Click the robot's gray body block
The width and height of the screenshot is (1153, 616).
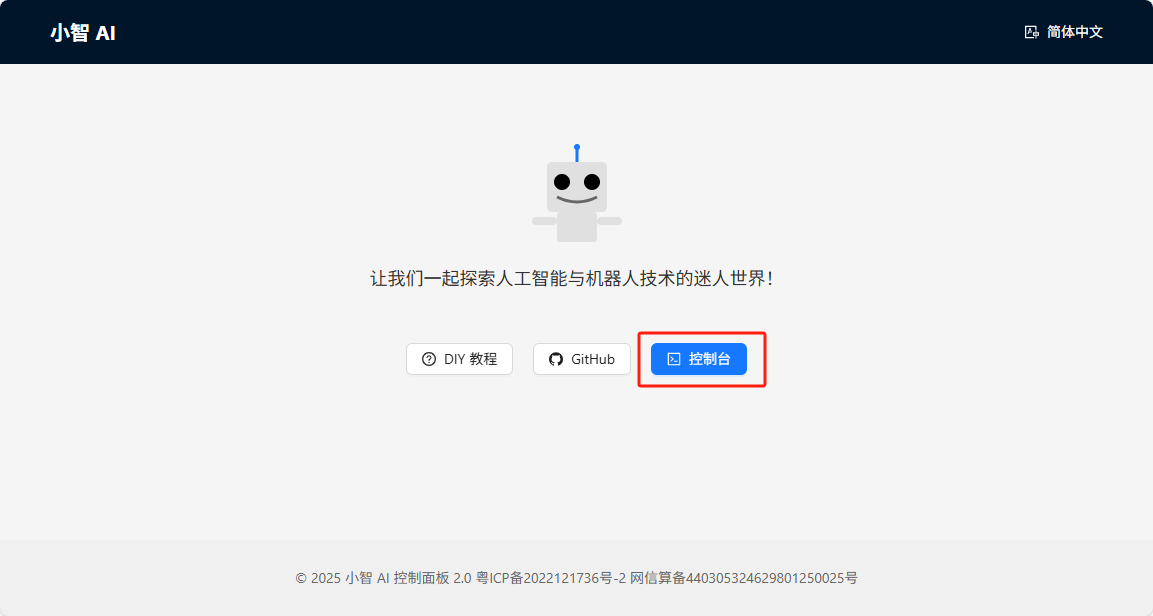577,226
